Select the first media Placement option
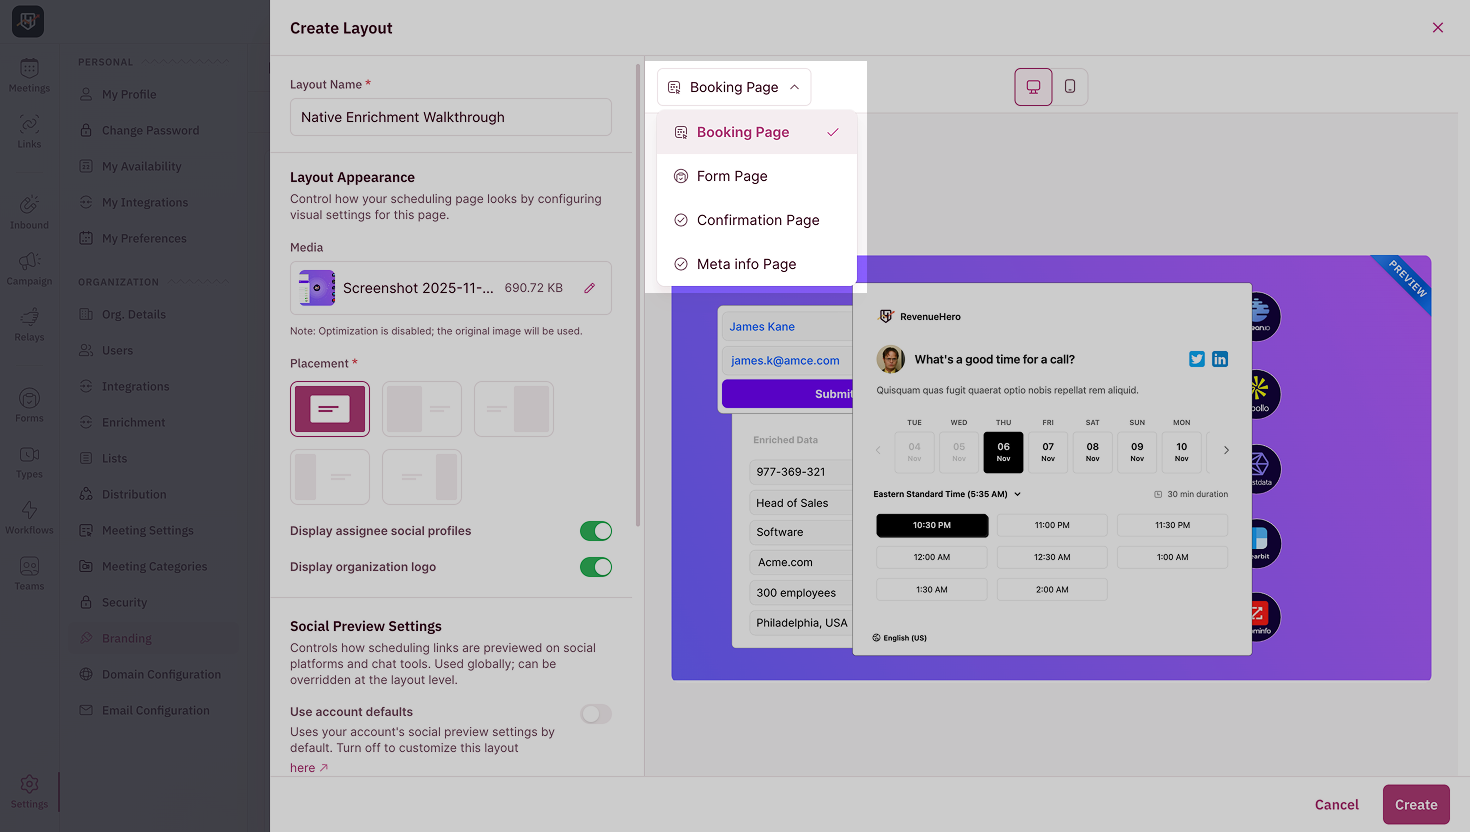1470x832 pixels. 330,408
